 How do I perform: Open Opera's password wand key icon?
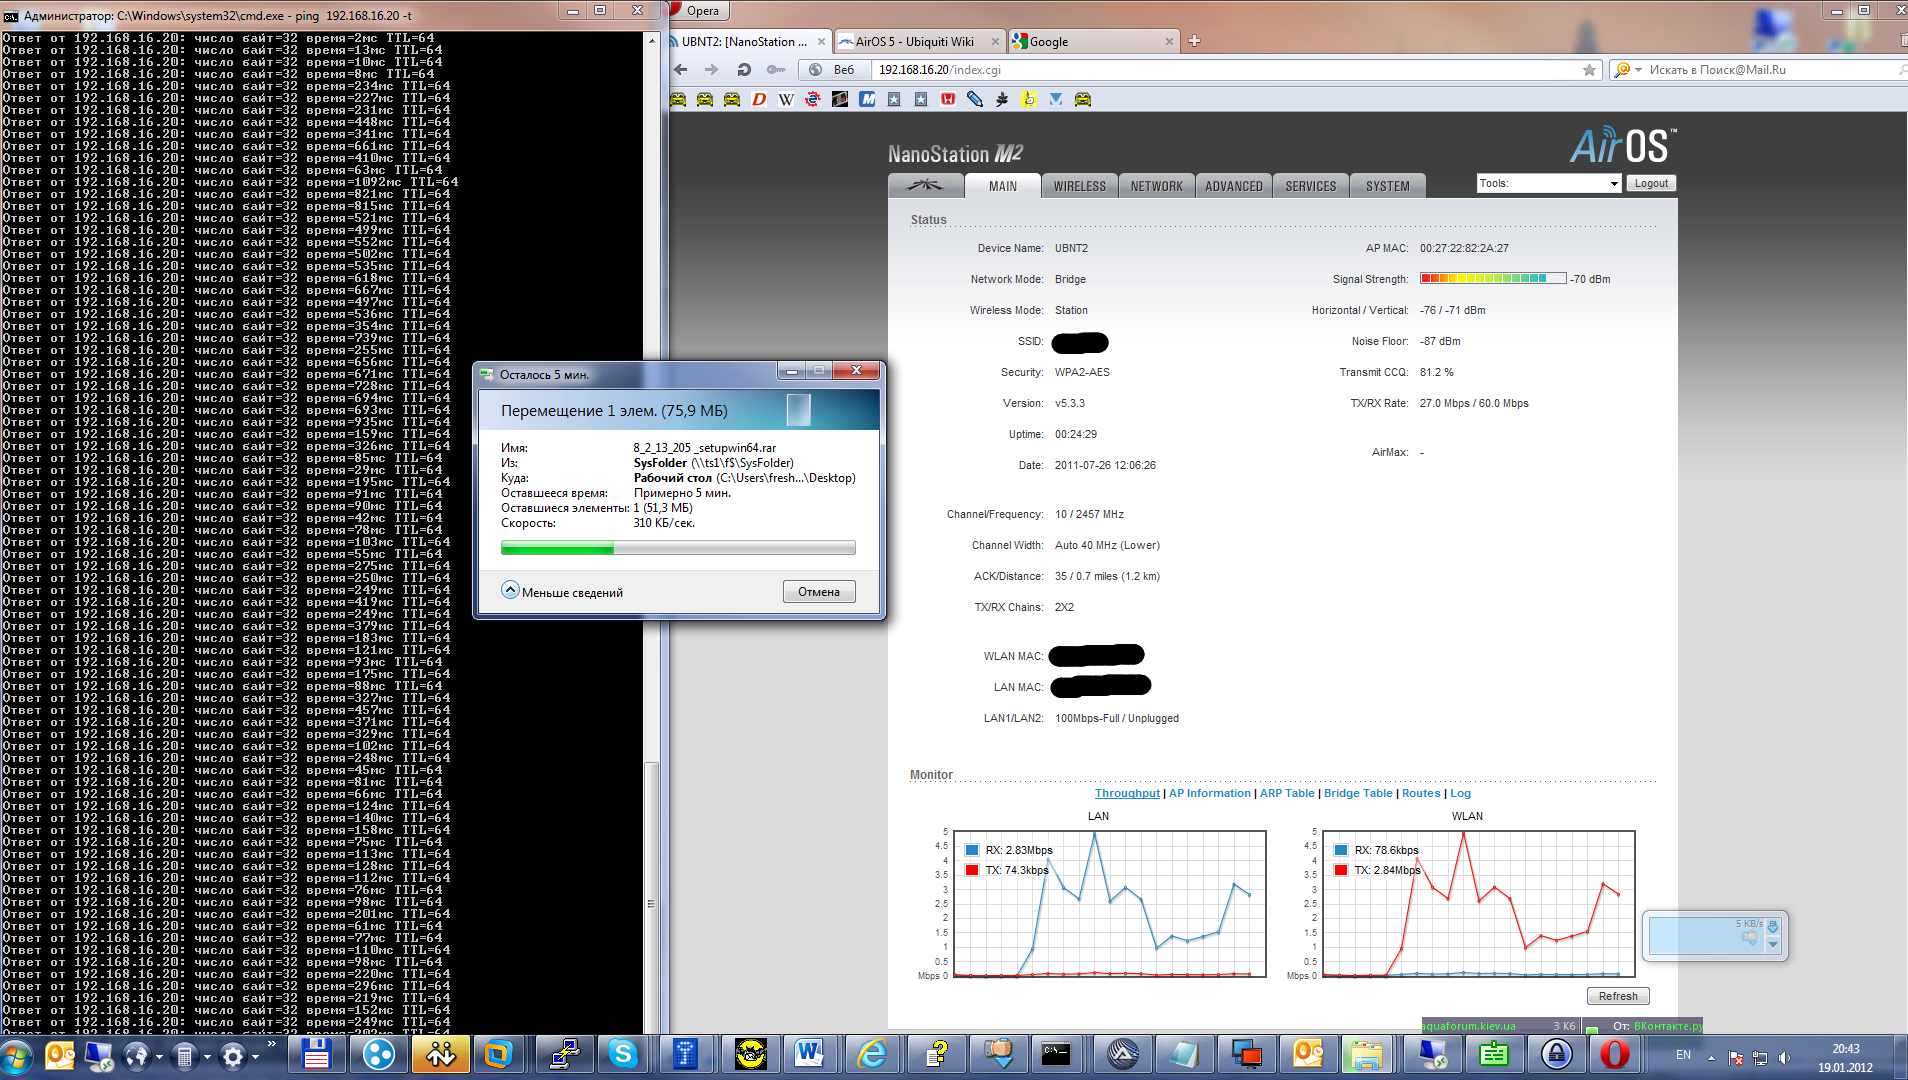775,70
